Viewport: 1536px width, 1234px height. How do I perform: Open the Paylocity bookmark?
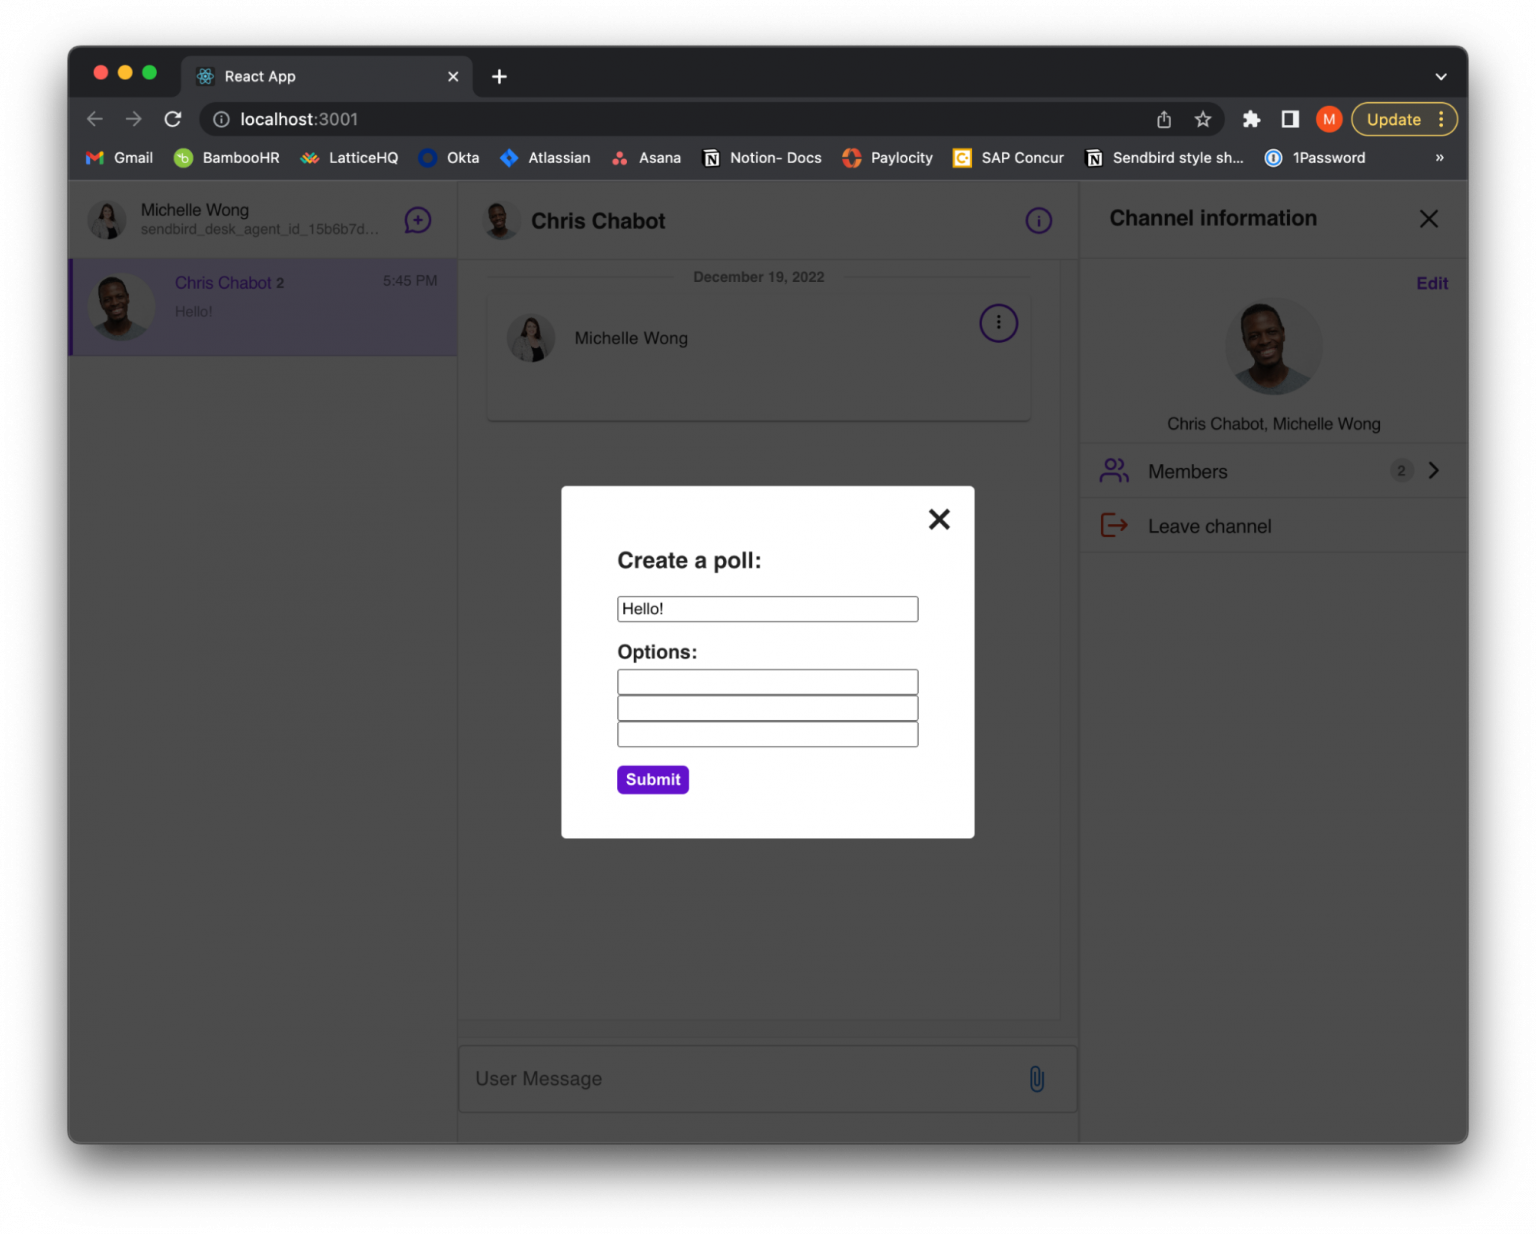(x=887, y=158)
